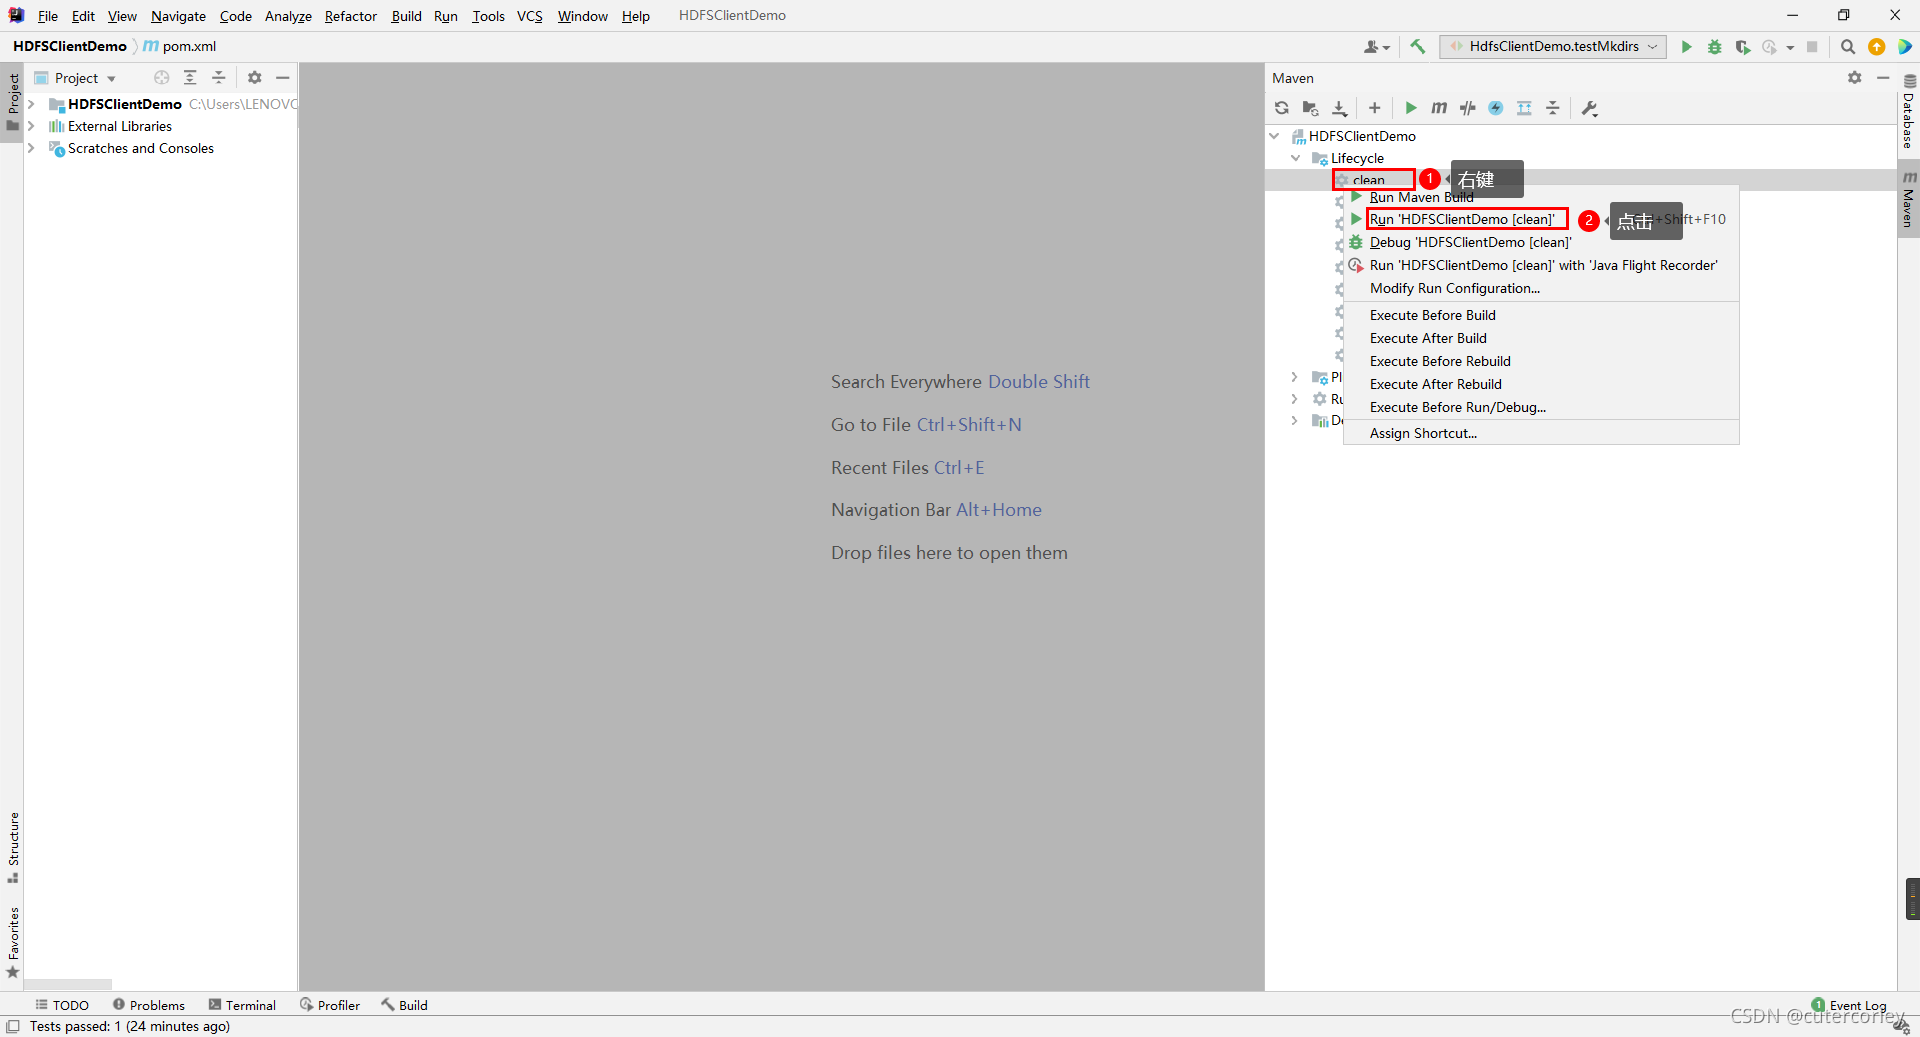Reload all Maven projects in the Maven panel
1920x1037 pixels.
pyautogui.click(x=1282, y=108)
